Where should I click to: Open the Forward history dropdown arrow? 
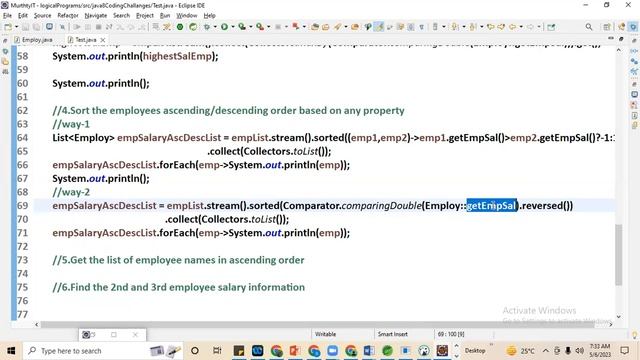tap(539, 27)
